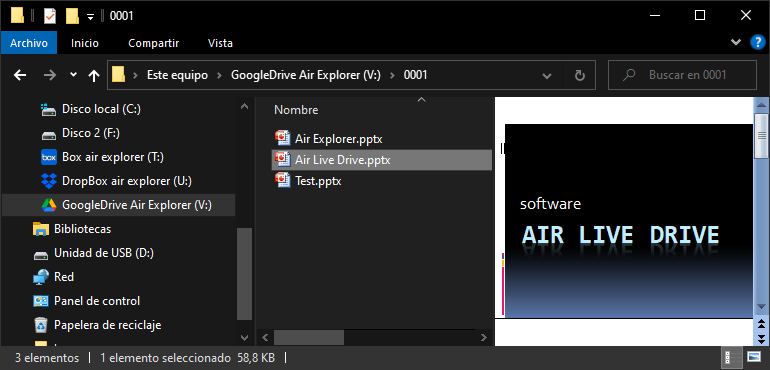Click the New folder quick access icon
The width and height of the screenshot is (770, 370).
pos(73,16)
